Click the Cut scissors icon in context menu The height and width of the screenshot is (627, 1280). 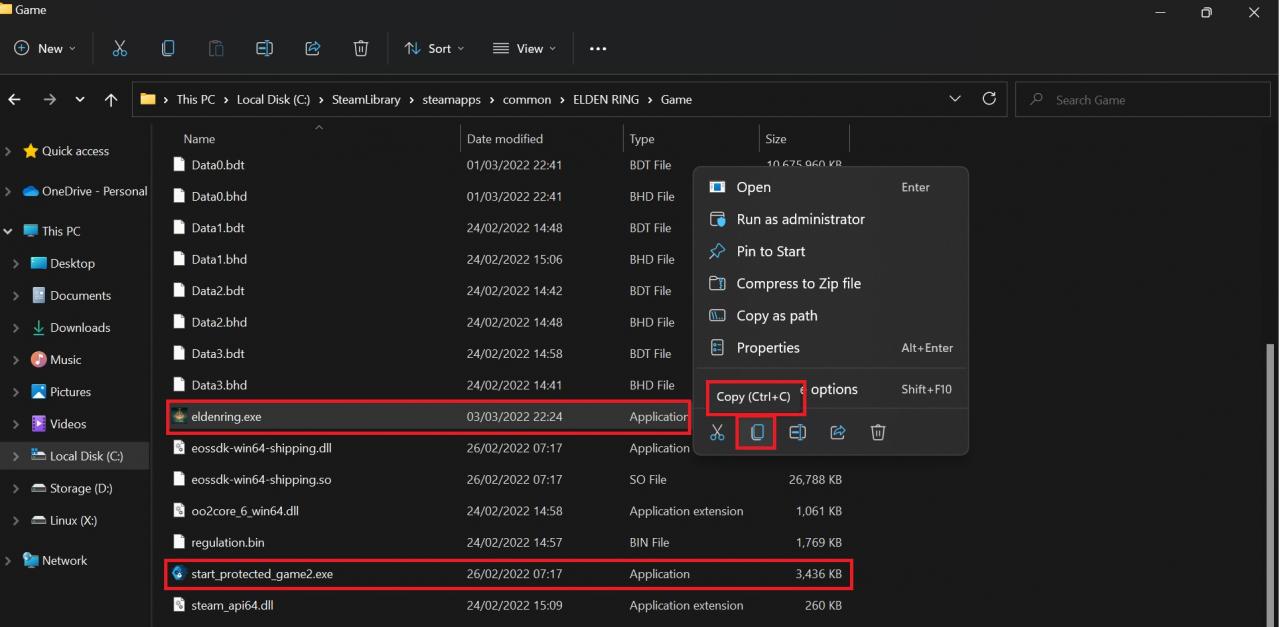pyautogui.click(x=717, y=432)
